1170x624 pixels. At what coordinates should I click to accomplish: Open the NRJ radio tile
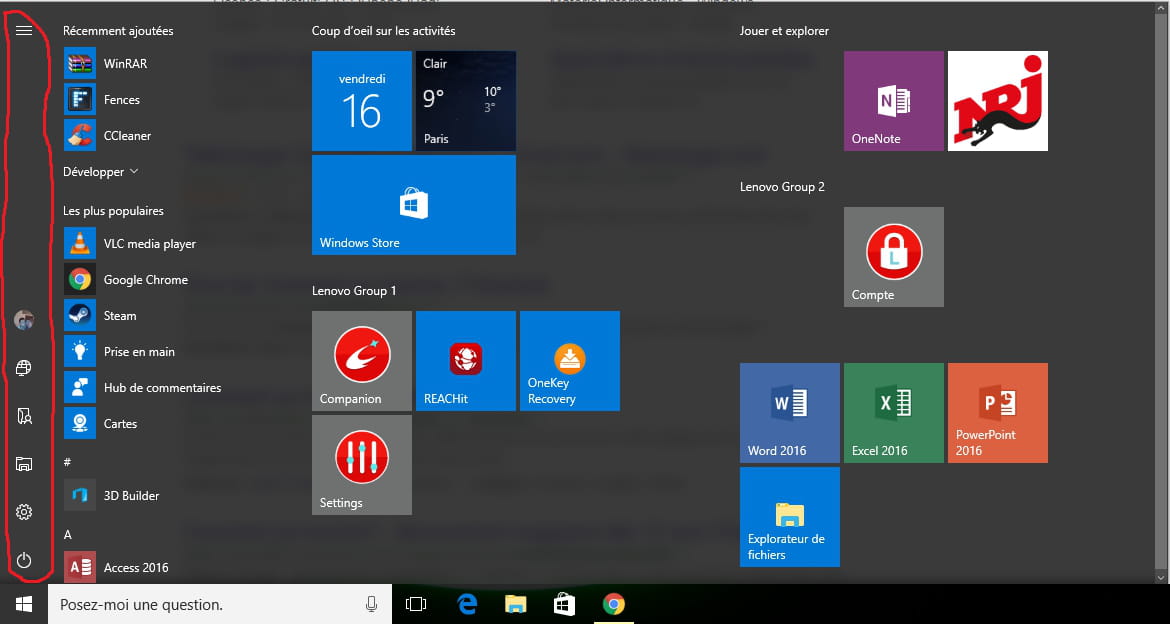pyautogui.click(x=998, y=101)
